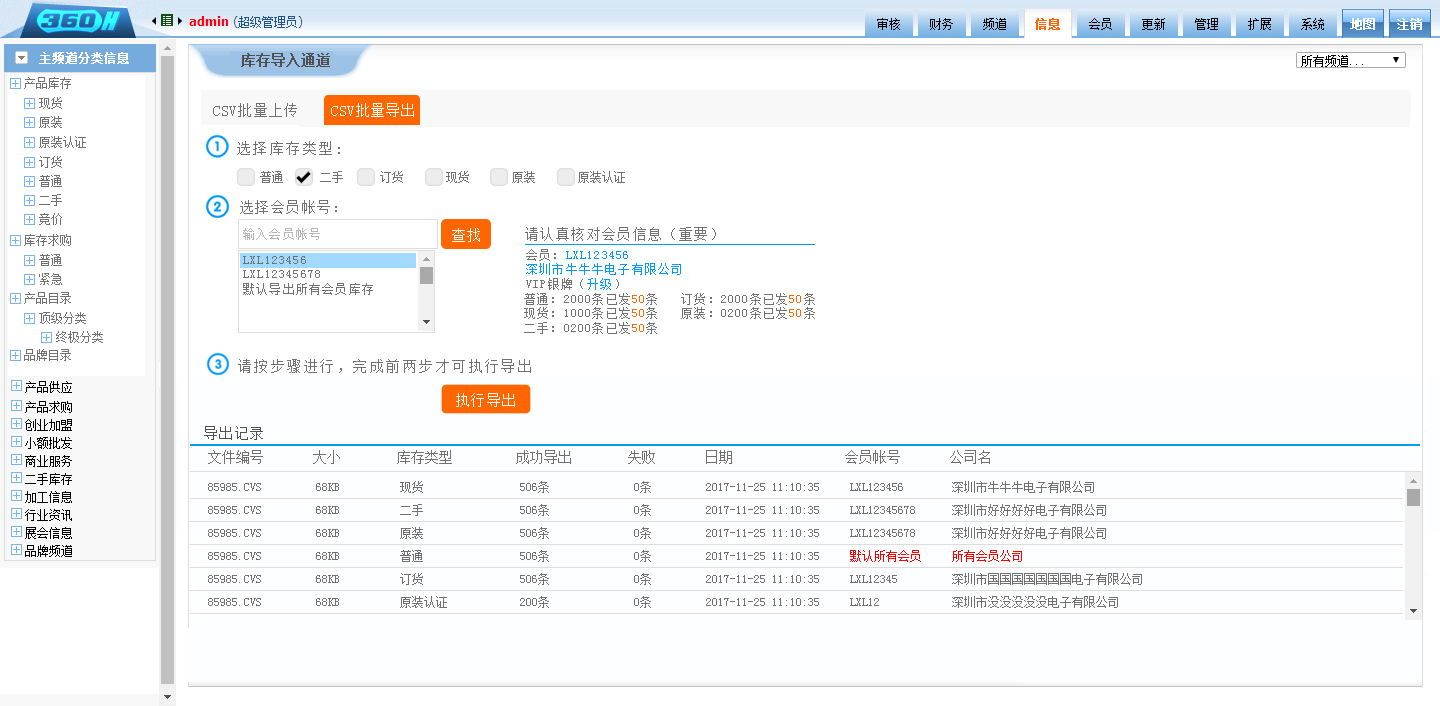
Task: Open blue 深圳市牛牛牛电子有限公司 link in member info
Action: (x=604, y=269)
